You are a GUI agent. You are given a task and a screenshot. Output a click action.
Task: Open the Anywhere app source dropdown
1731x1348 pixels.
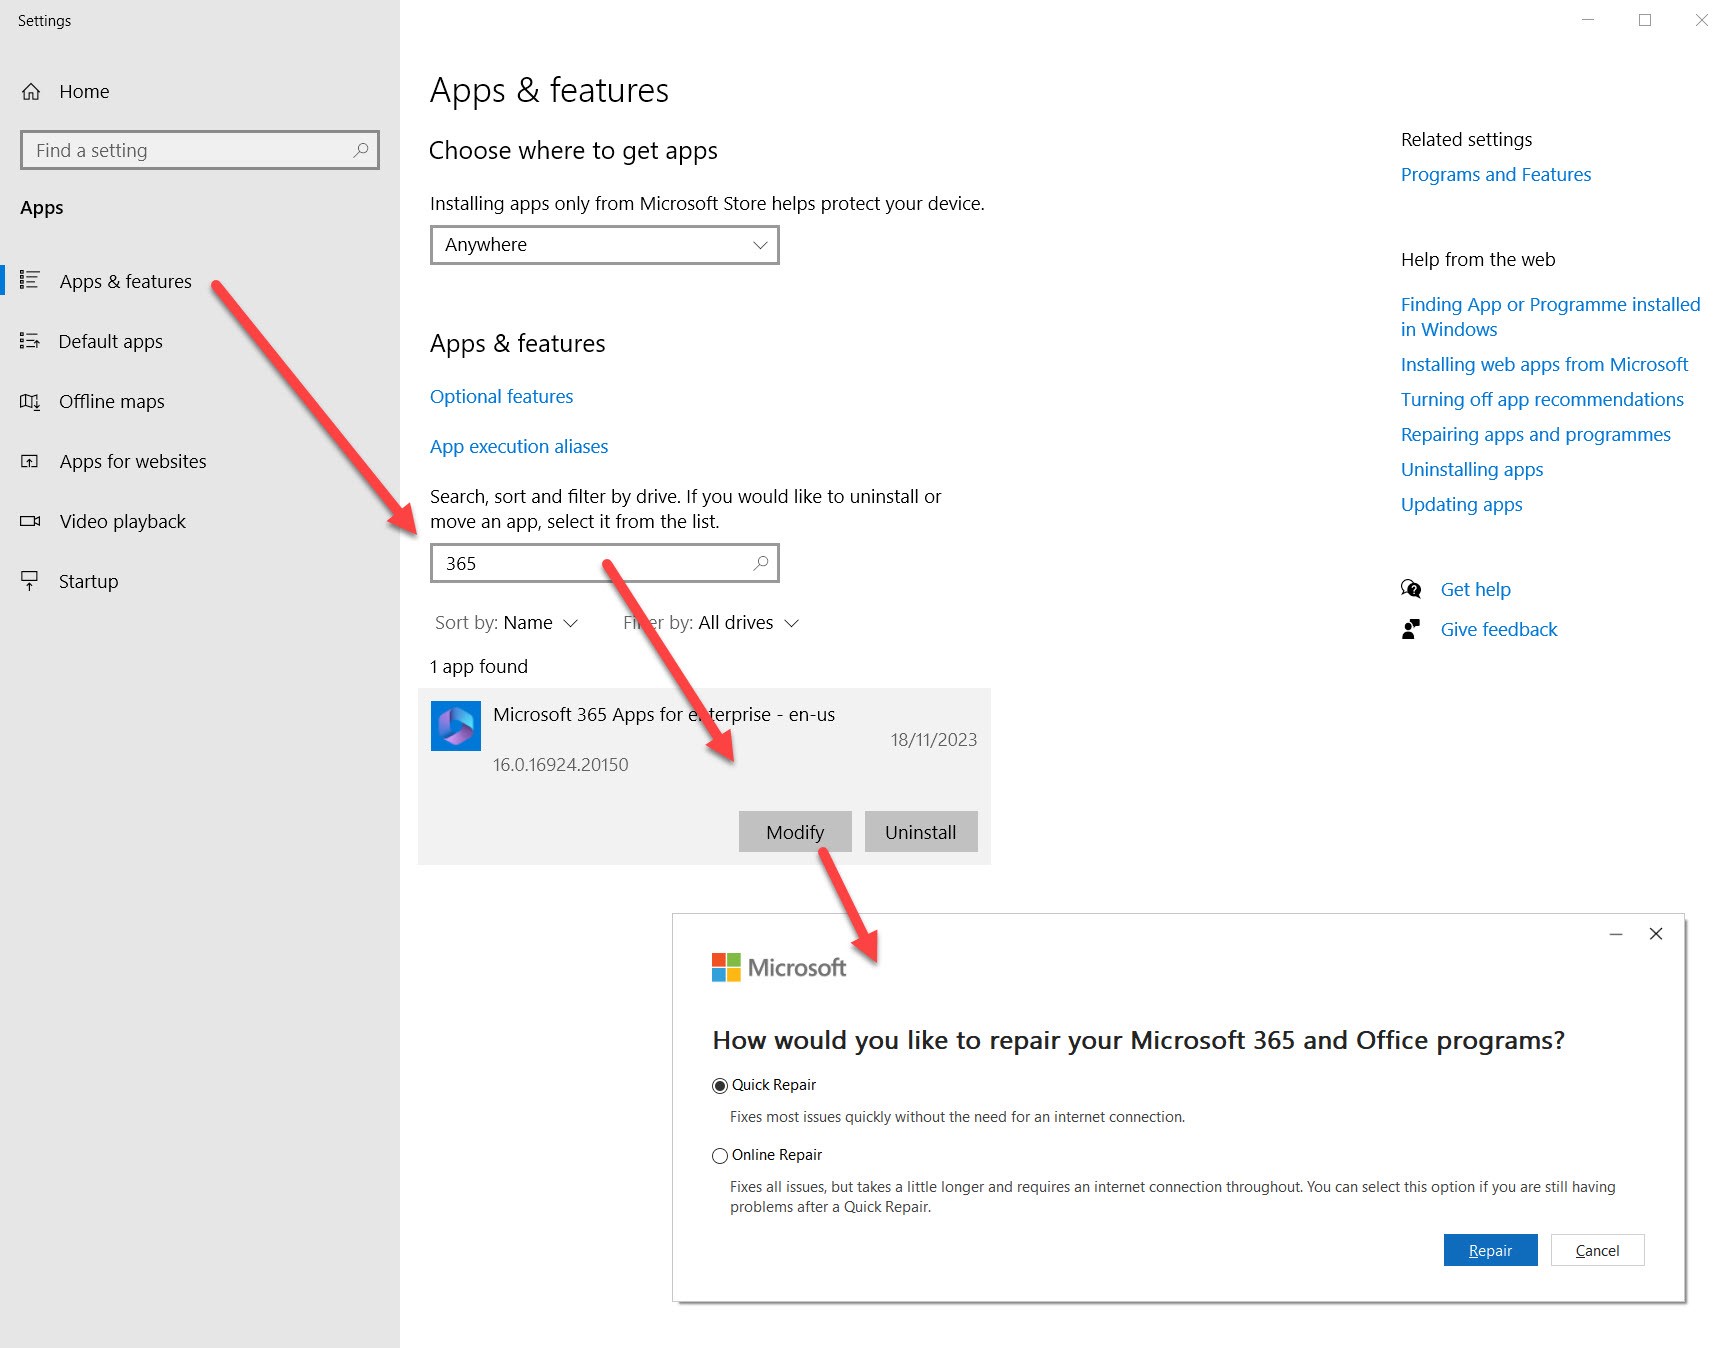604,245
